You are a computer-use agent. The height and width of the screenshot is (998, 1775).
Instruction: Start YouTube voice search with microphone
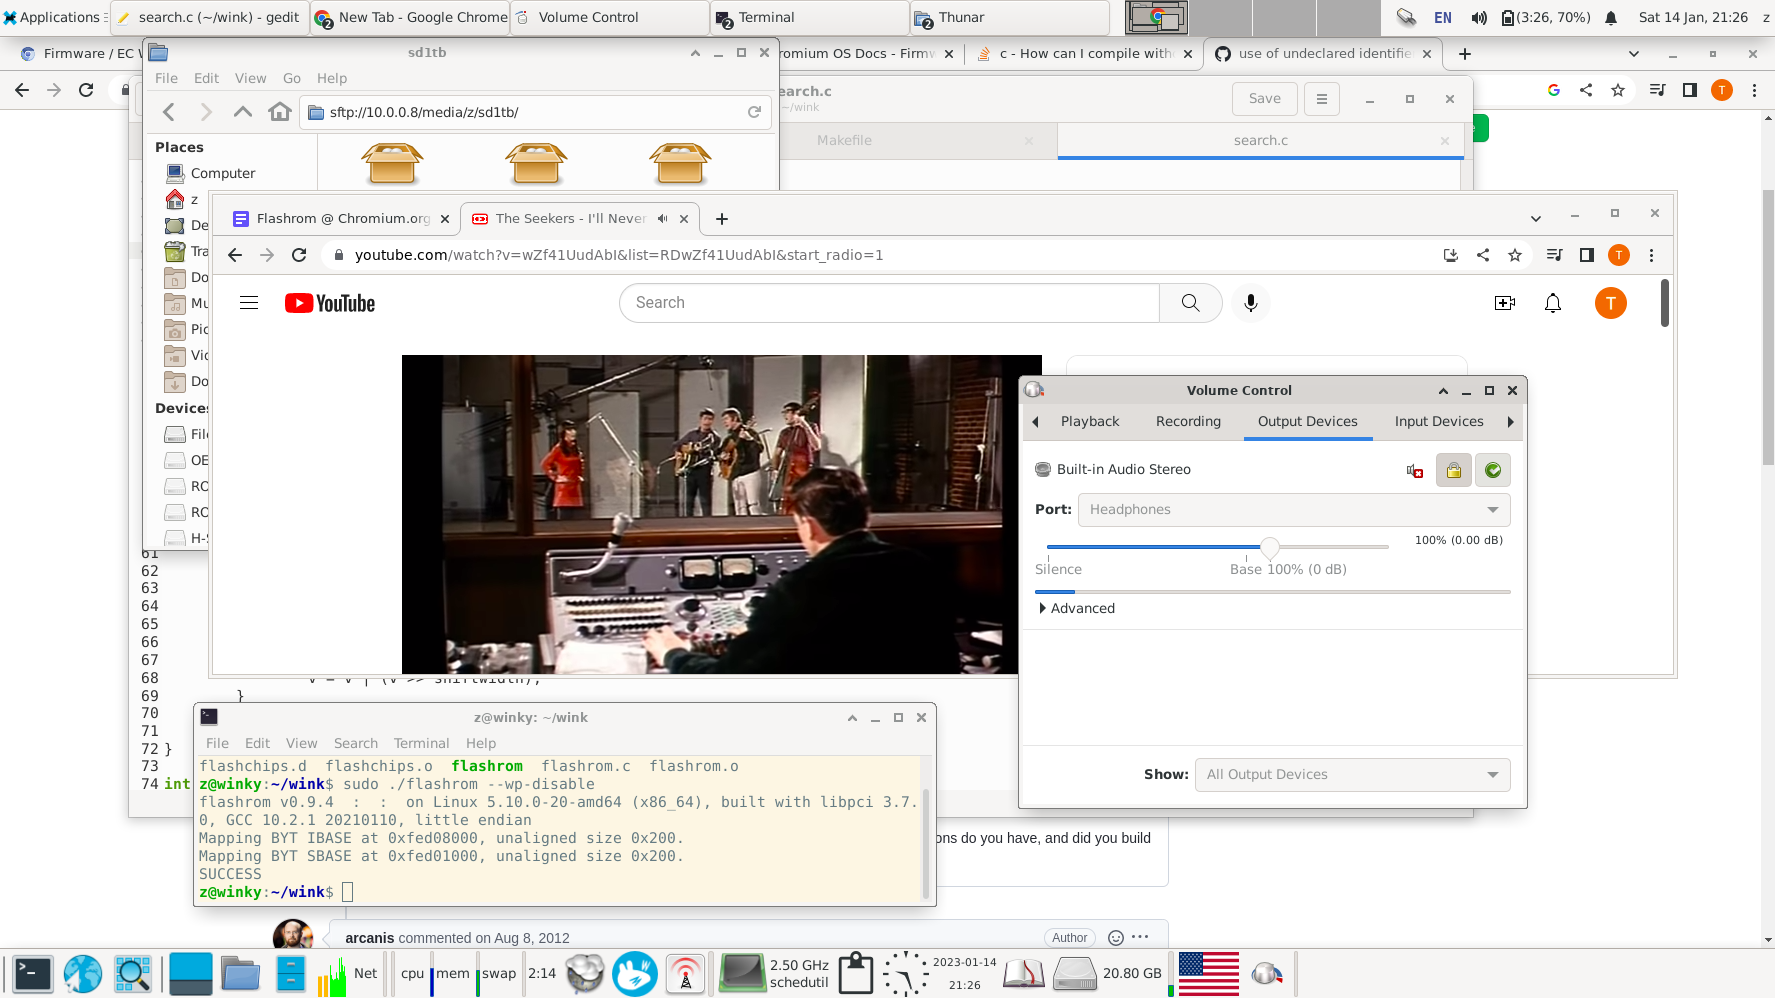coord(1250,303)
